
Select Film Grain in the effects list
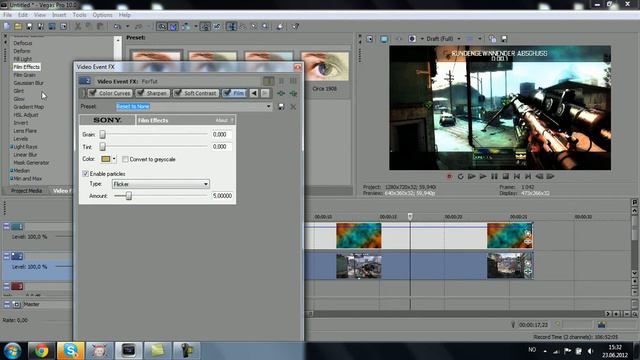(24, 75)
